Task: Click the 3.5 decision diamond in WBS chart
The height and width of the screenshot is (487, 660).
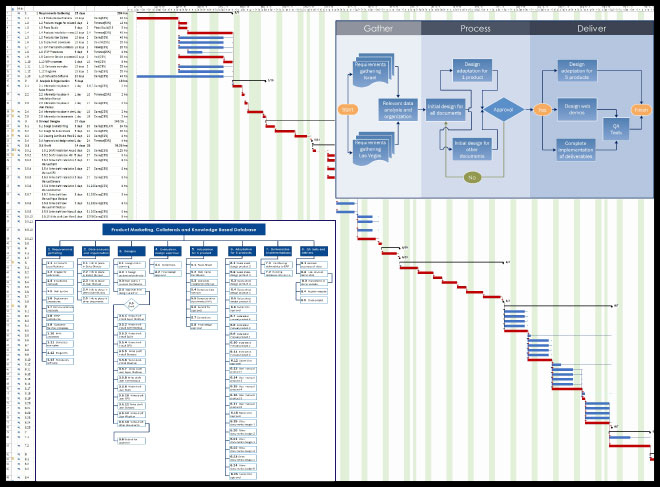Action: [131, 304]
